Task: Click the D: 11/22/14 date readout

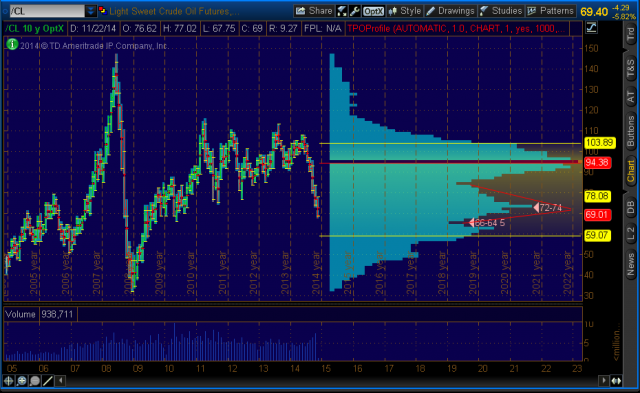Action: [93, 29]
